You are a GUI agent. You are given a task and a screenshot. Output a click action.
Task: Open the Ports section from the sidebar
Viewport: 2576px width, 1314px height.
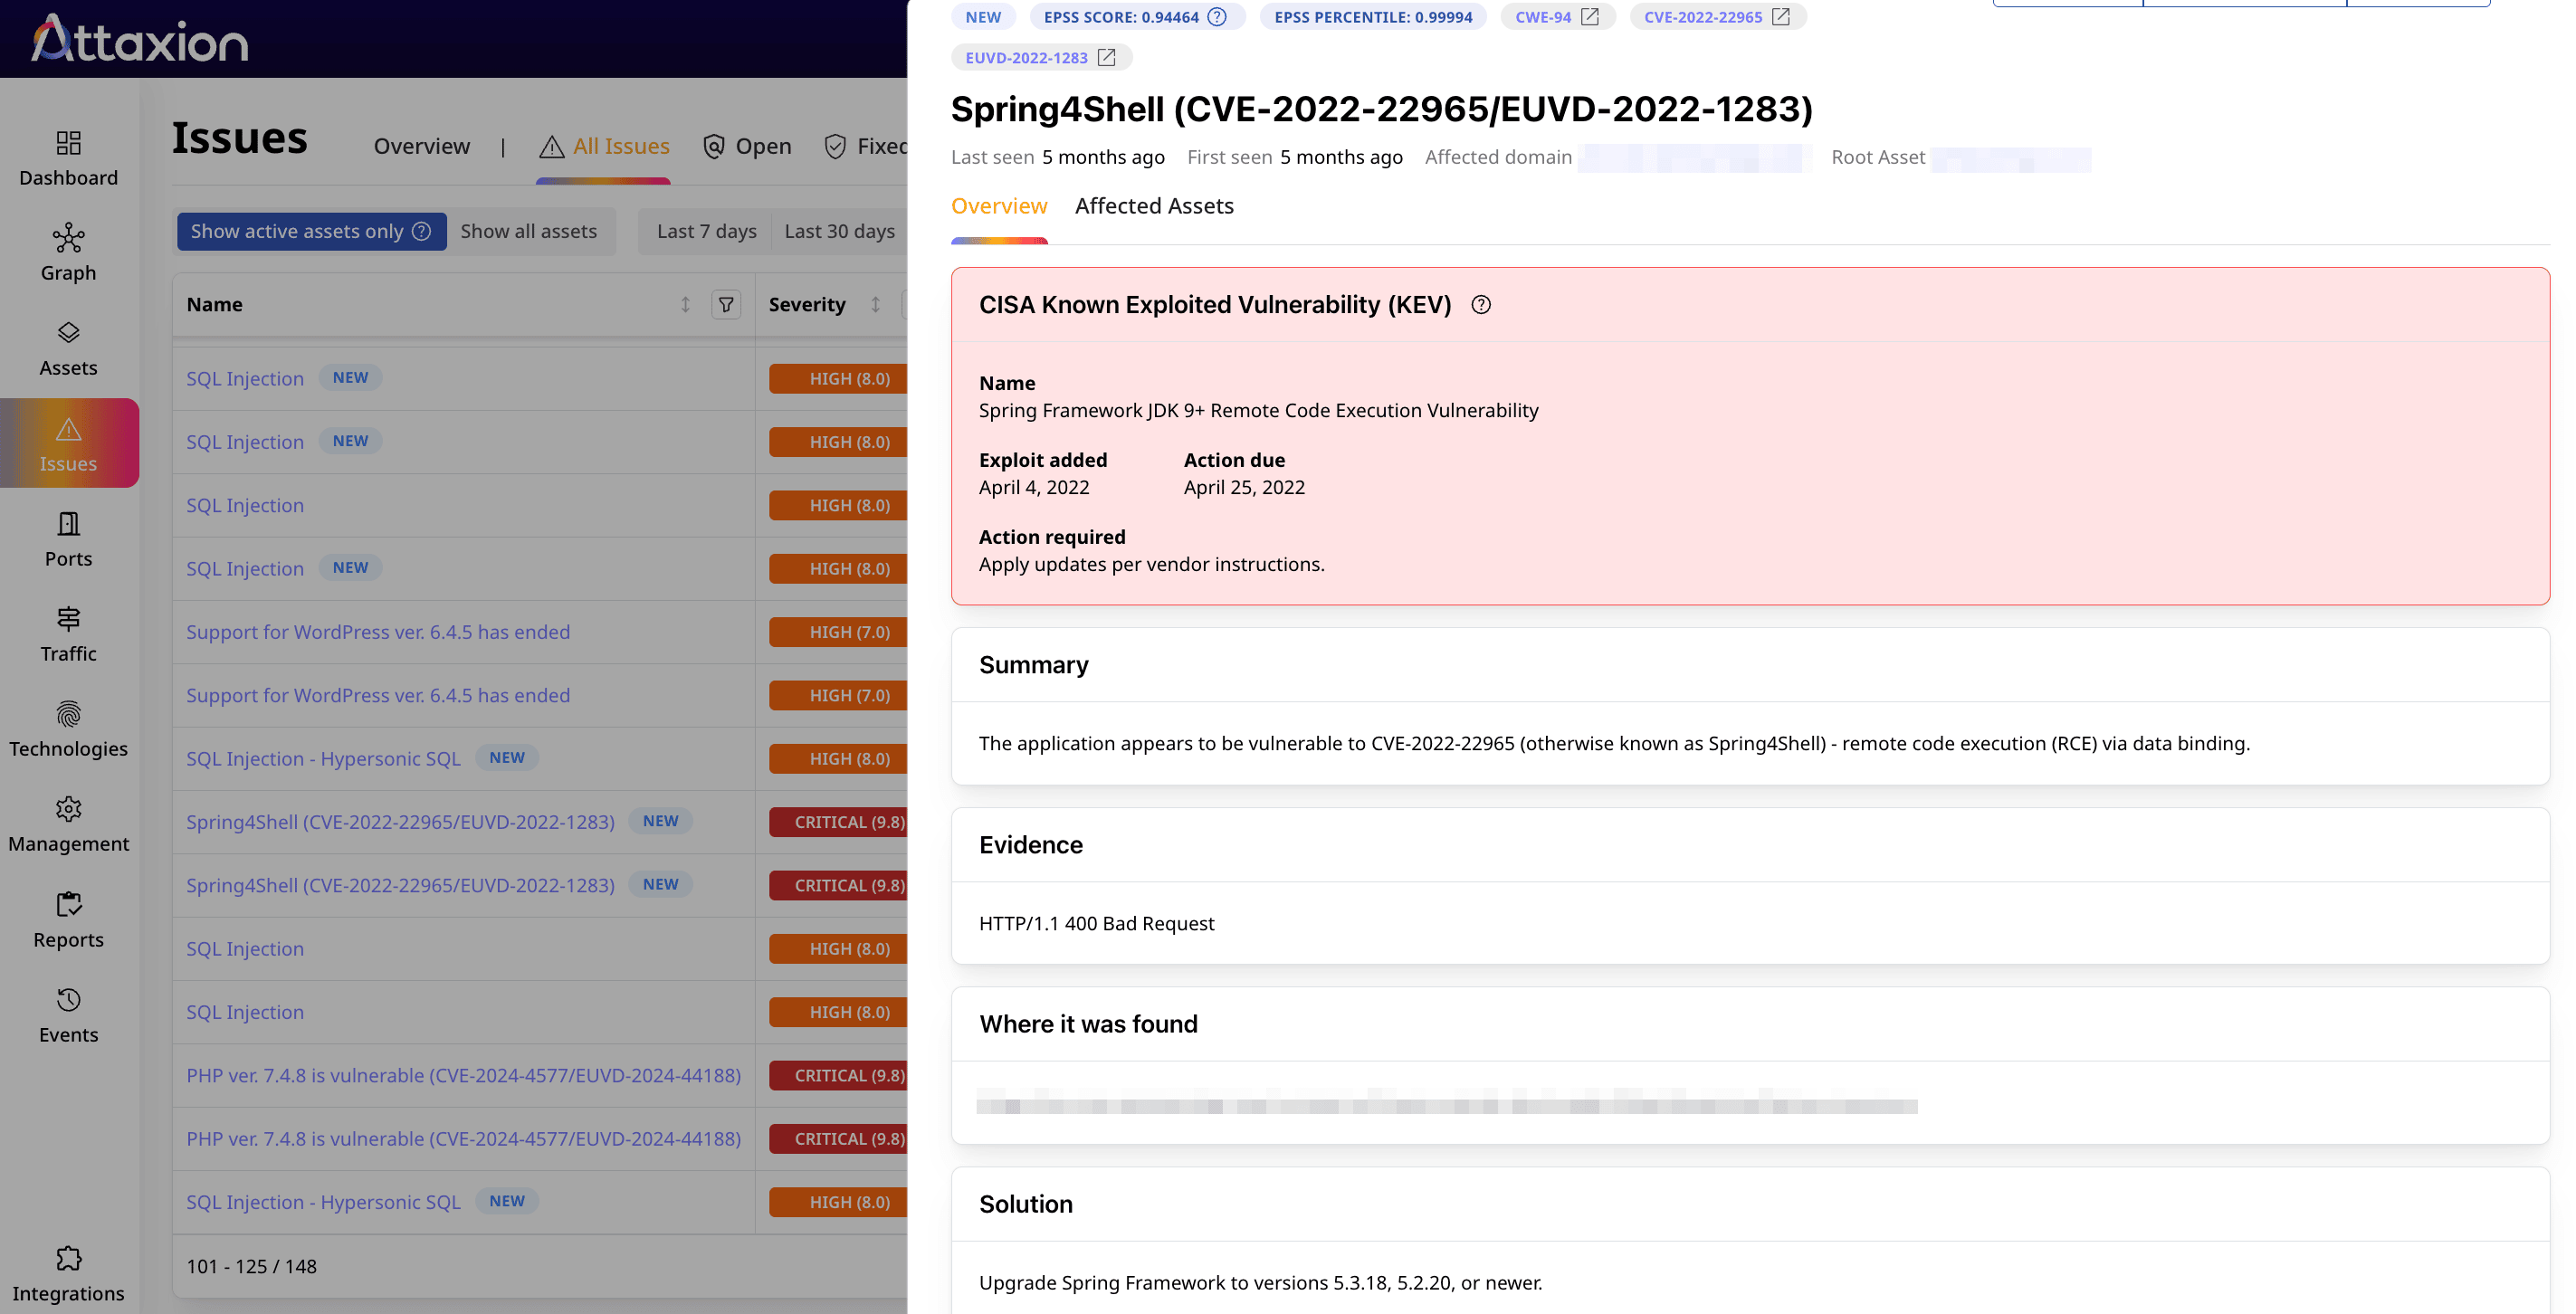[x=68, y=538]
